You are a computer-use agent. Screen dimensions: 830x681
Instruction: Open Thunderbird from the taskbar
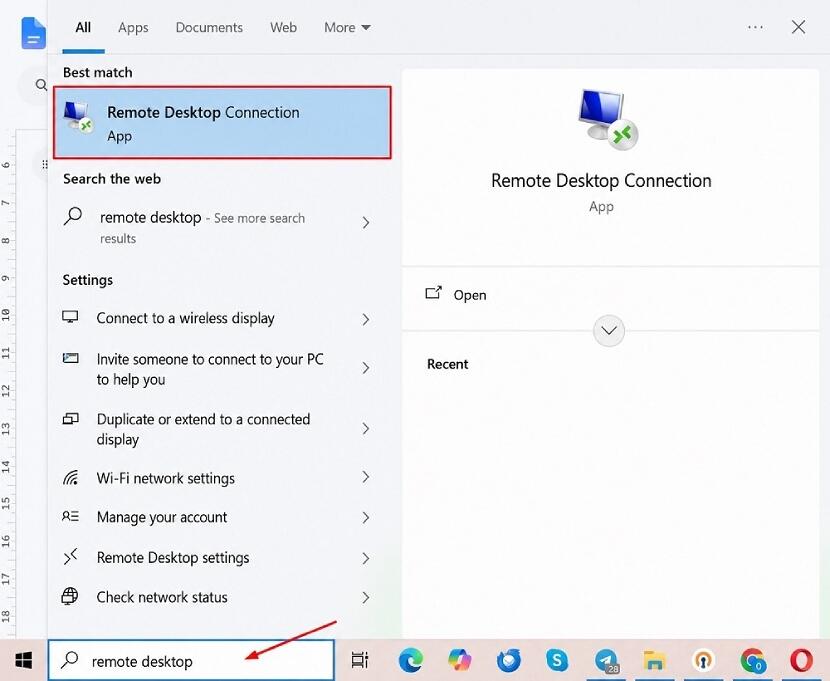pyautogui.click(x=508, y=660)
